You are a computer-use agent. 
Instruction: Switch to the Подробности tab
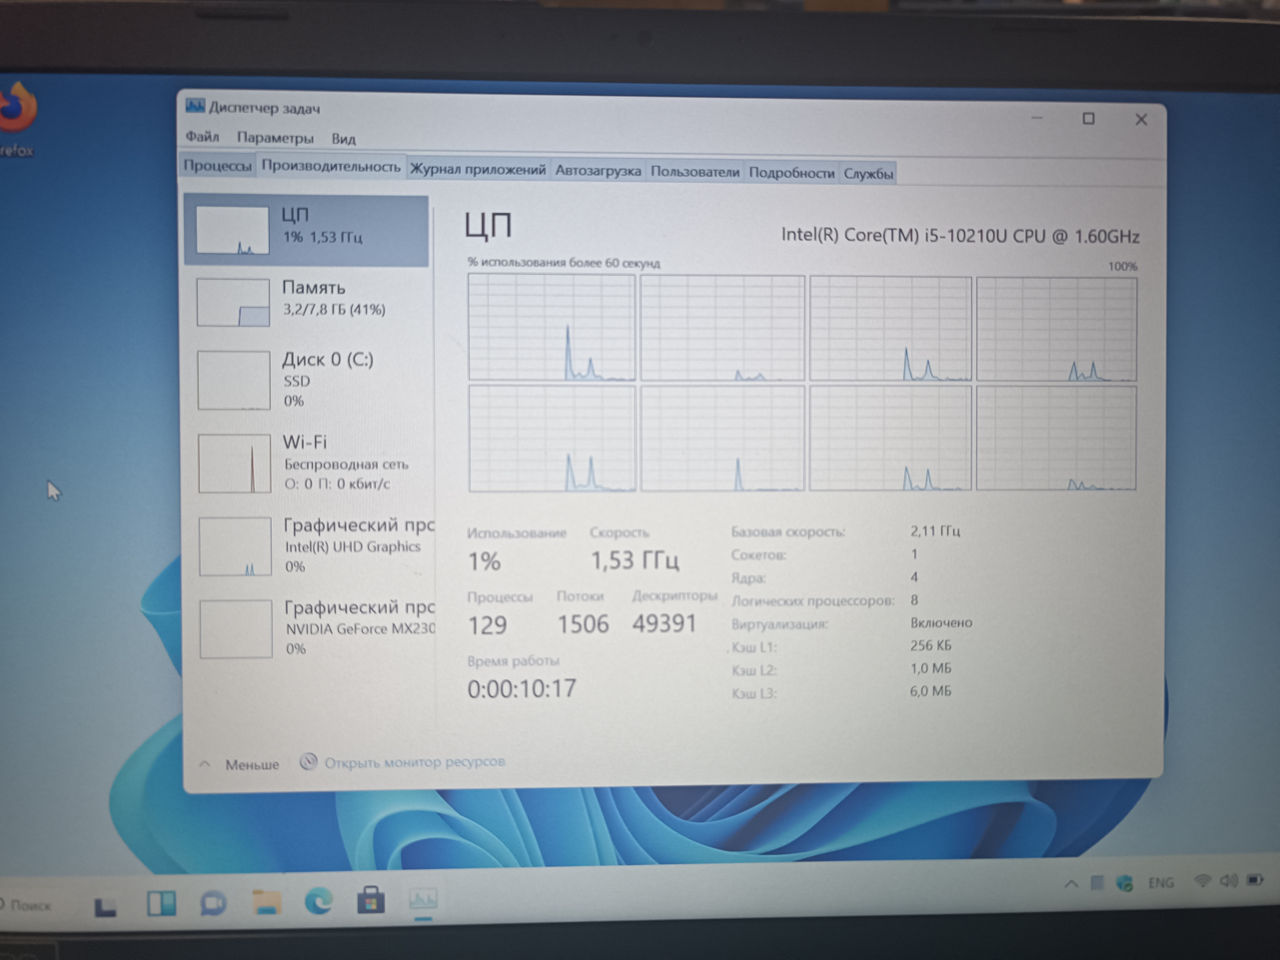click(x=791, y=172)
